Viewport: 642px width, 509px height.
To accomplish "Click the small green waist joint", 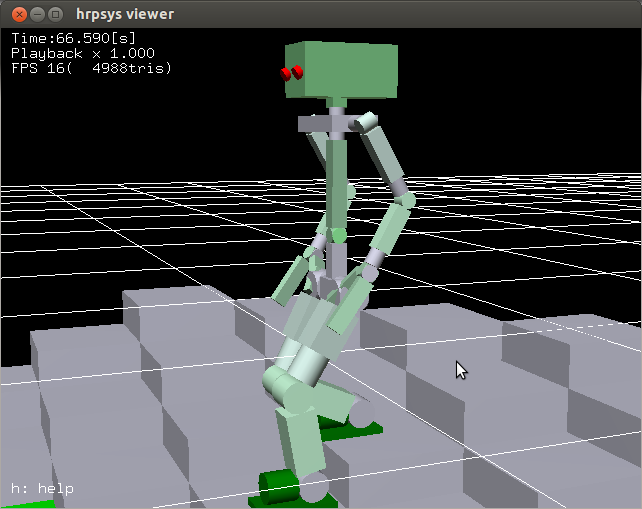I will click(x=338, y=236).
